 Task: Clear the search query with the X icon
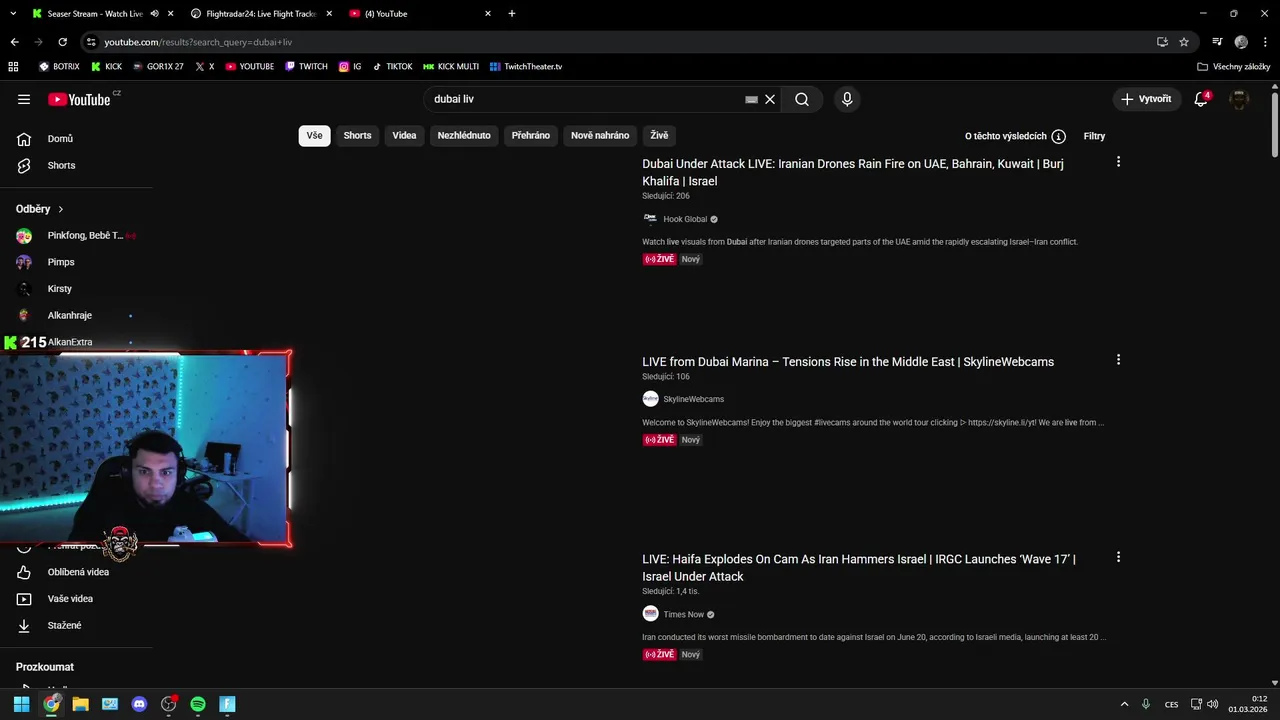pyautogui.click(x=770, y=99)
